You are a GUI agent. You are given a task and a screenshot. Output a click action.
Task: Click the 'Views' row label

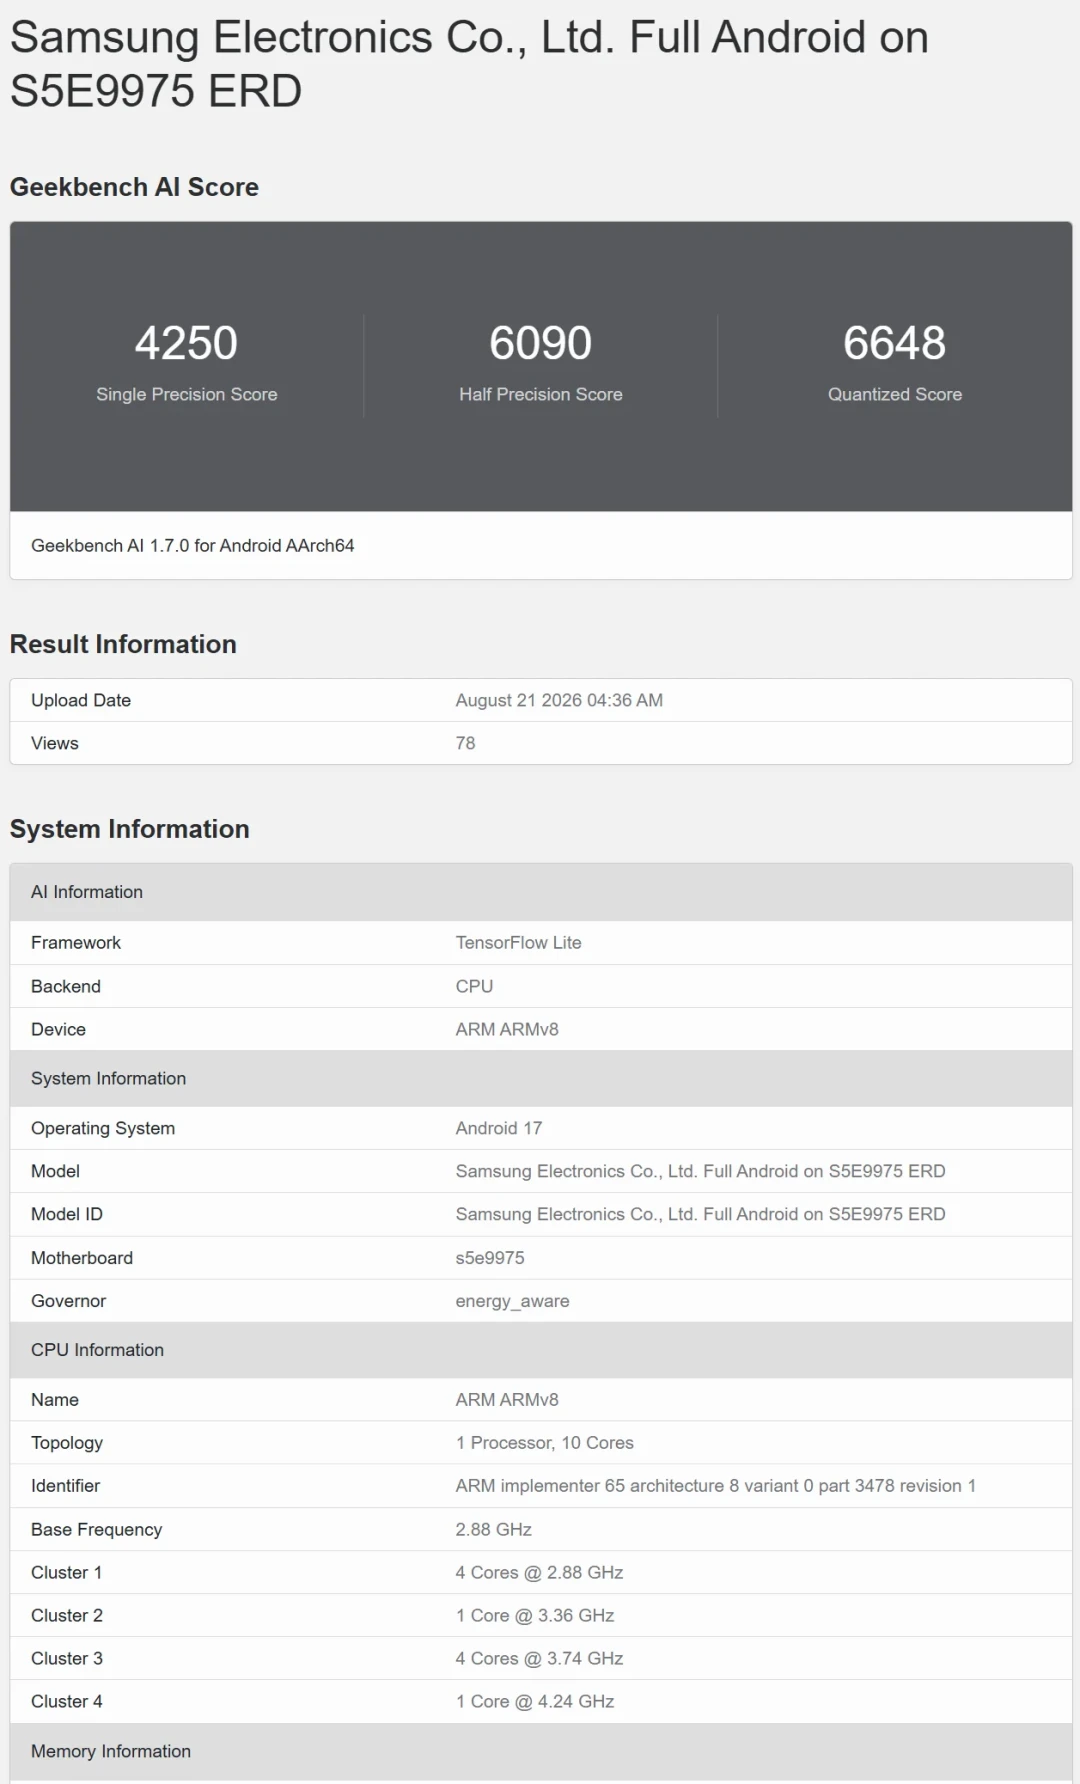[55, 743]
